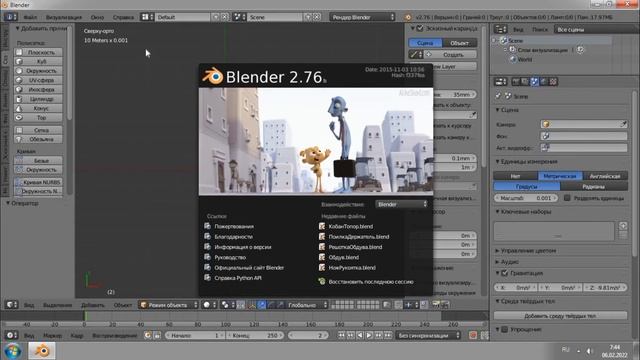This screenshot has width=640, height=360.
Task: Open the sync mode (Без синхронизации) dropdown
Action: pyautogui.click(x=428, y=335)
